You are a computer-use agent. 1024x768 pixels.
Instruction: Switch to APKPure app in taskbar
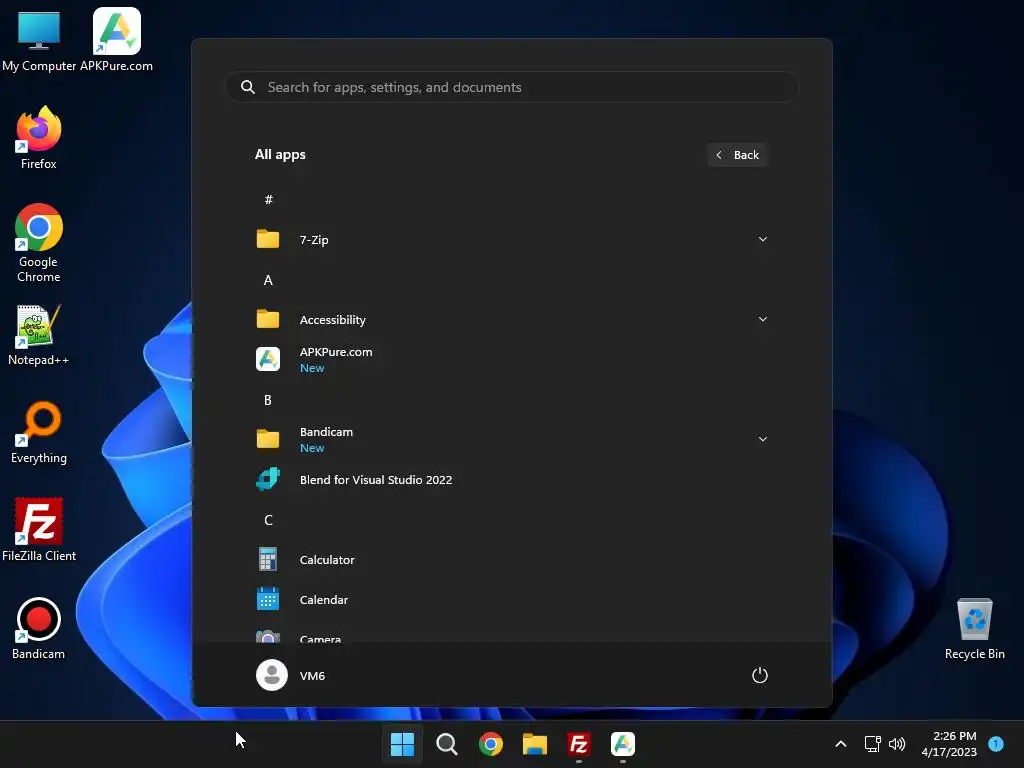click(623, 744)
